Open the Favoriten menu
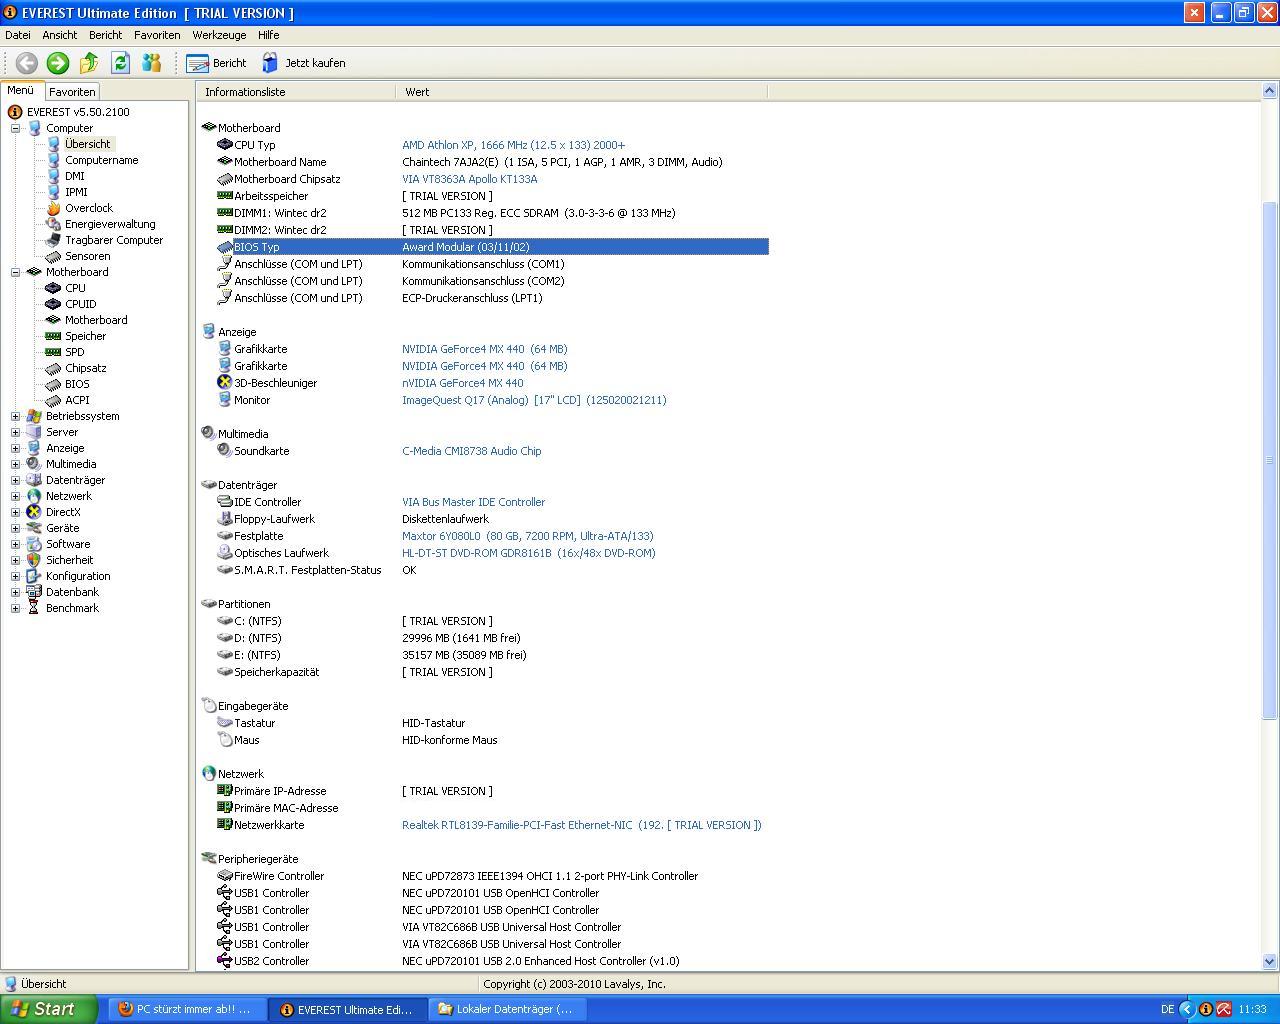This screenshot has width=1280, height=1024. coord(157,35)
